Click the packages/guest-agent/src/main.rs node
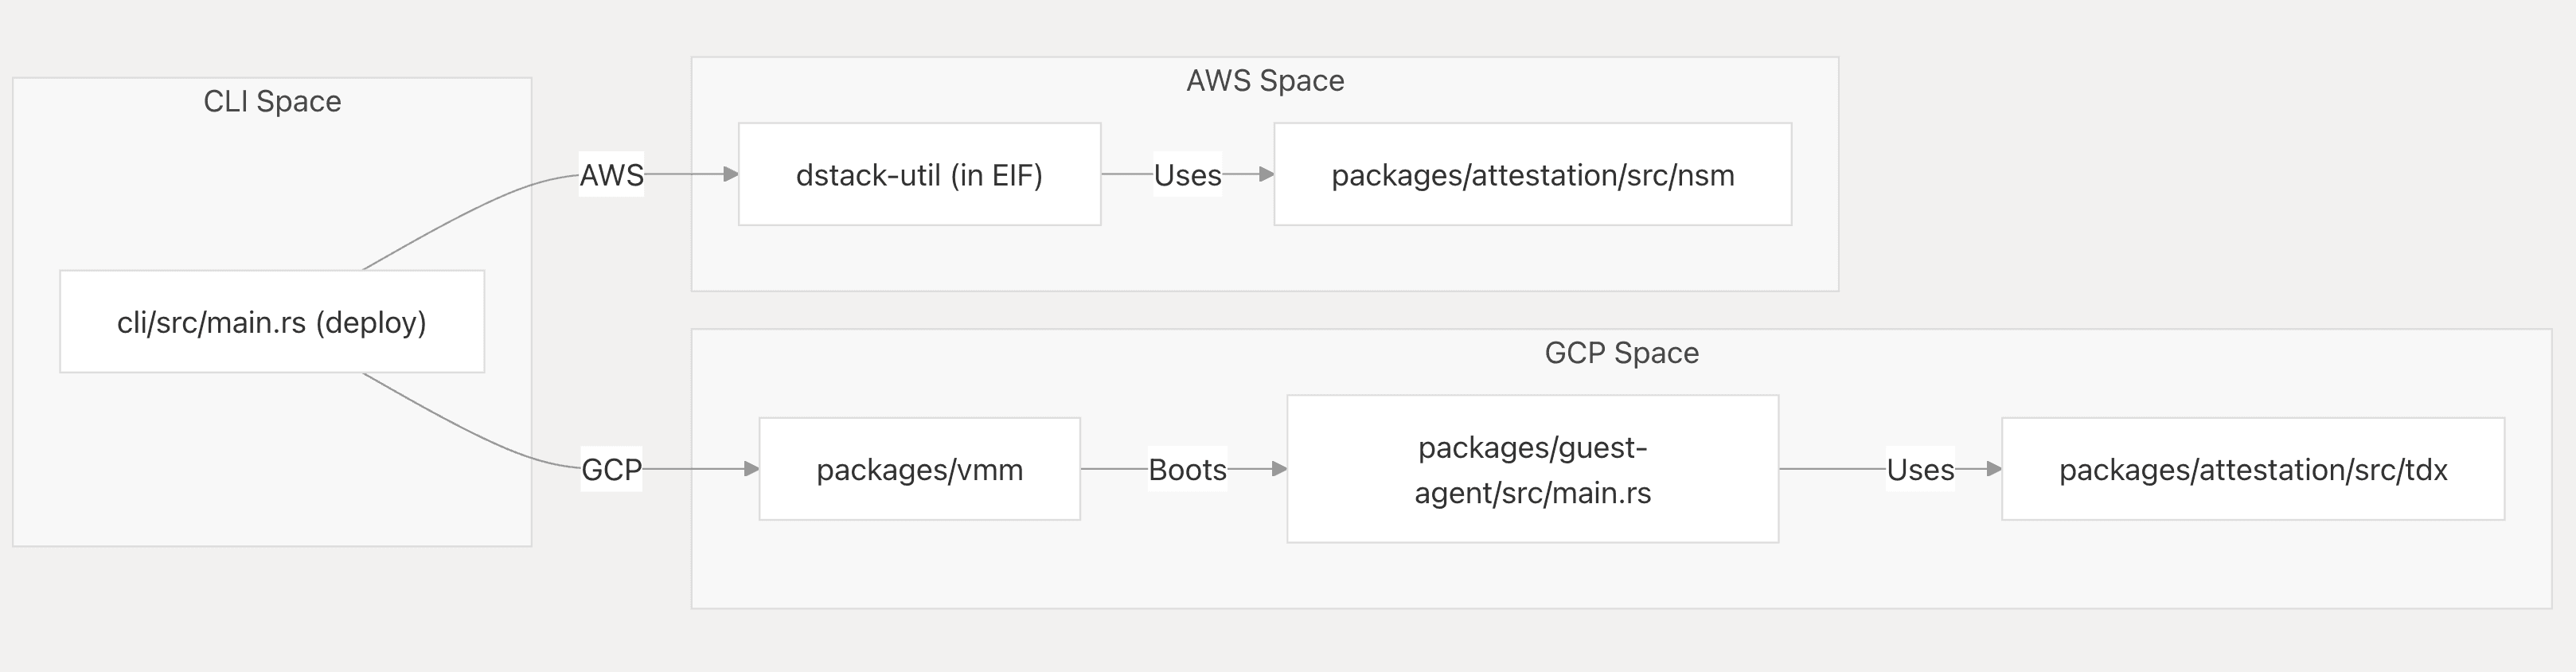The width and height of the screenshot is (2576, 672). pos(1532,469)
